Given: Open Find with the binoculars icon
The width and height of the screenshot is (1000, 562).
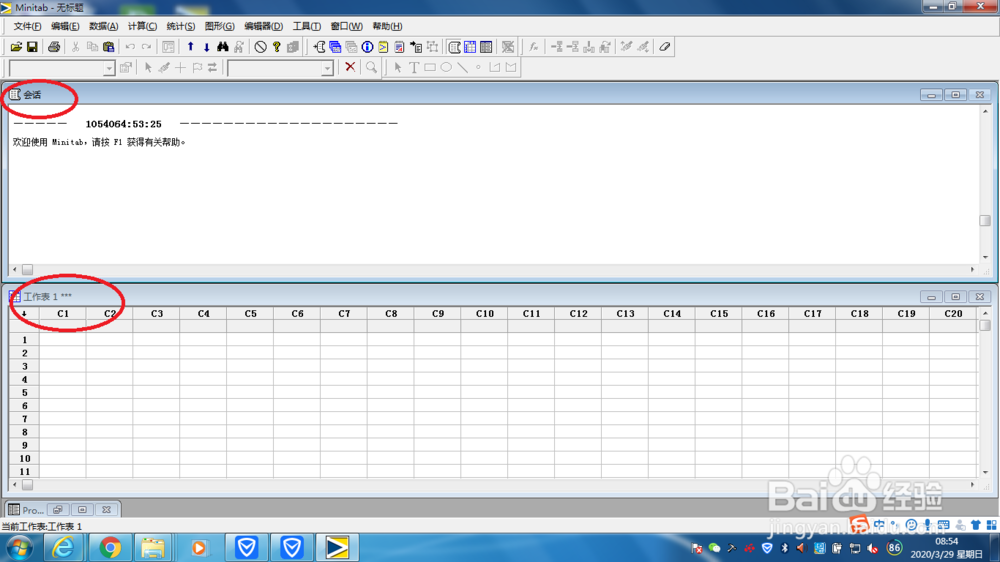Looking at the screenshot, I should pyautogui.click(x=223, y=47).
